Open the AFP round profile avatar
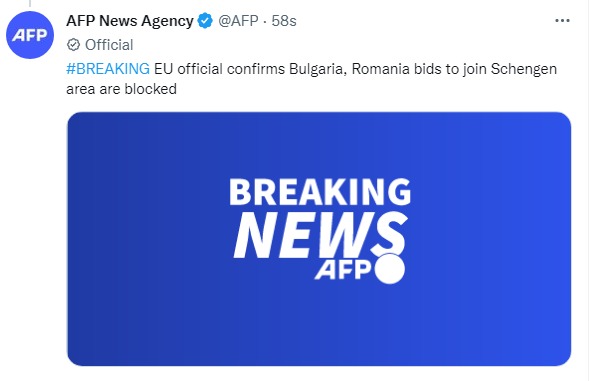 tap(30, 35)
